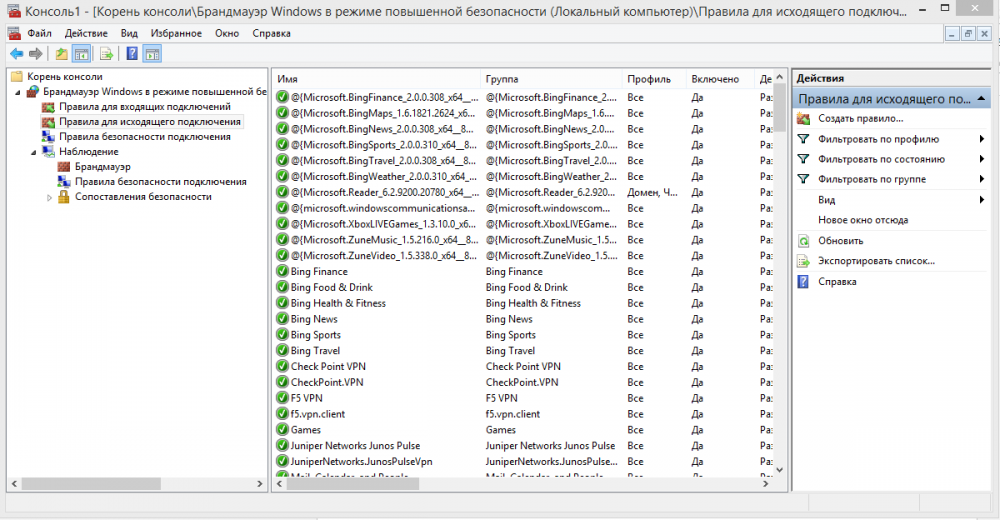
Task: Open the Вид menu in the menu bar
Action: (x=129, y=33)
